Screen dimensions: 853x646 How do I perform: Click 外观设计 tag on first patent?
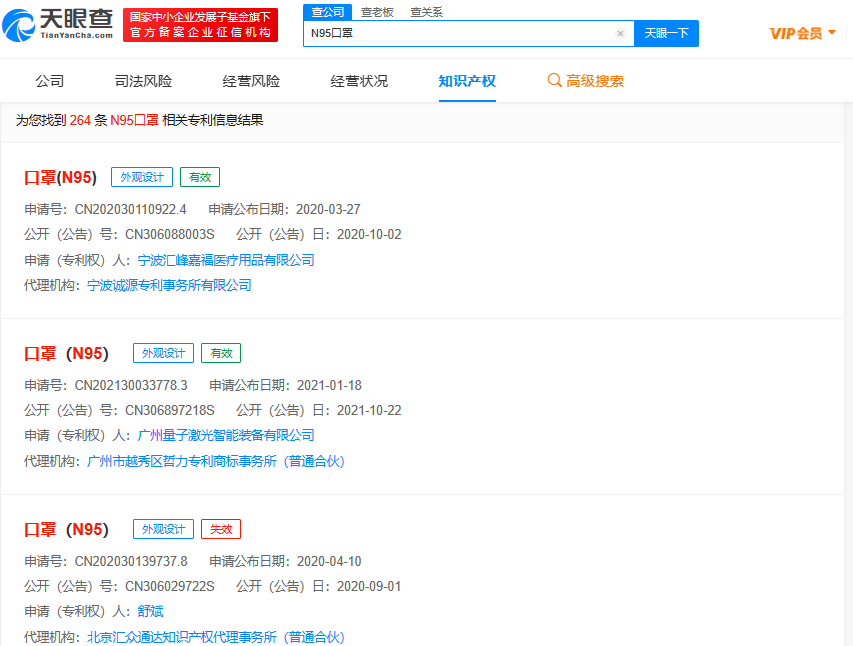(142, 177)
